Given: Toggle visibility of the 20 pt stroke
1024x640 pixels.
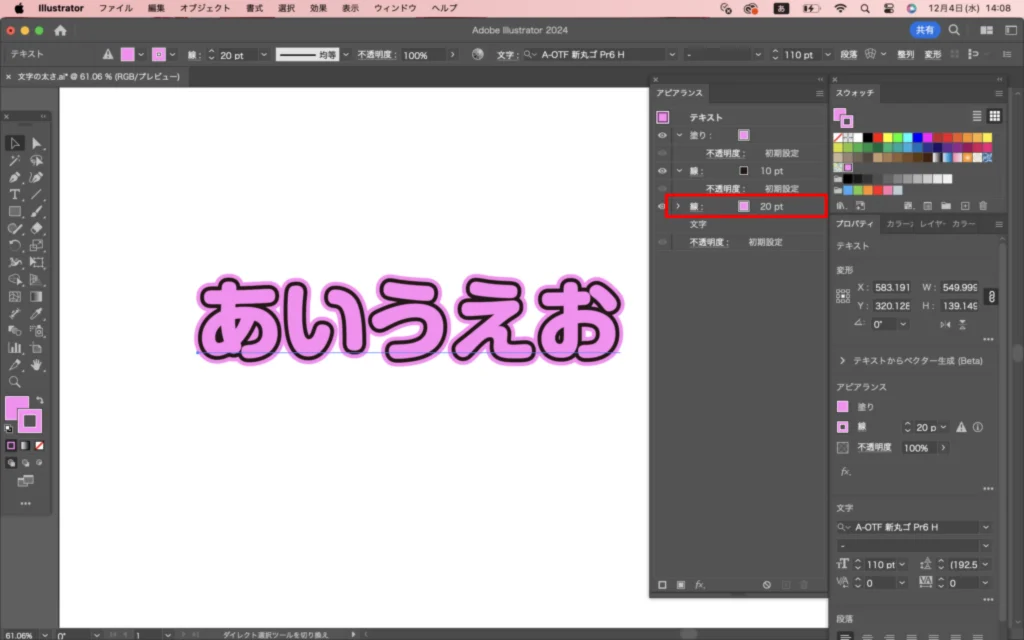Looking at the screenshot, I should (x=662, y=206).
